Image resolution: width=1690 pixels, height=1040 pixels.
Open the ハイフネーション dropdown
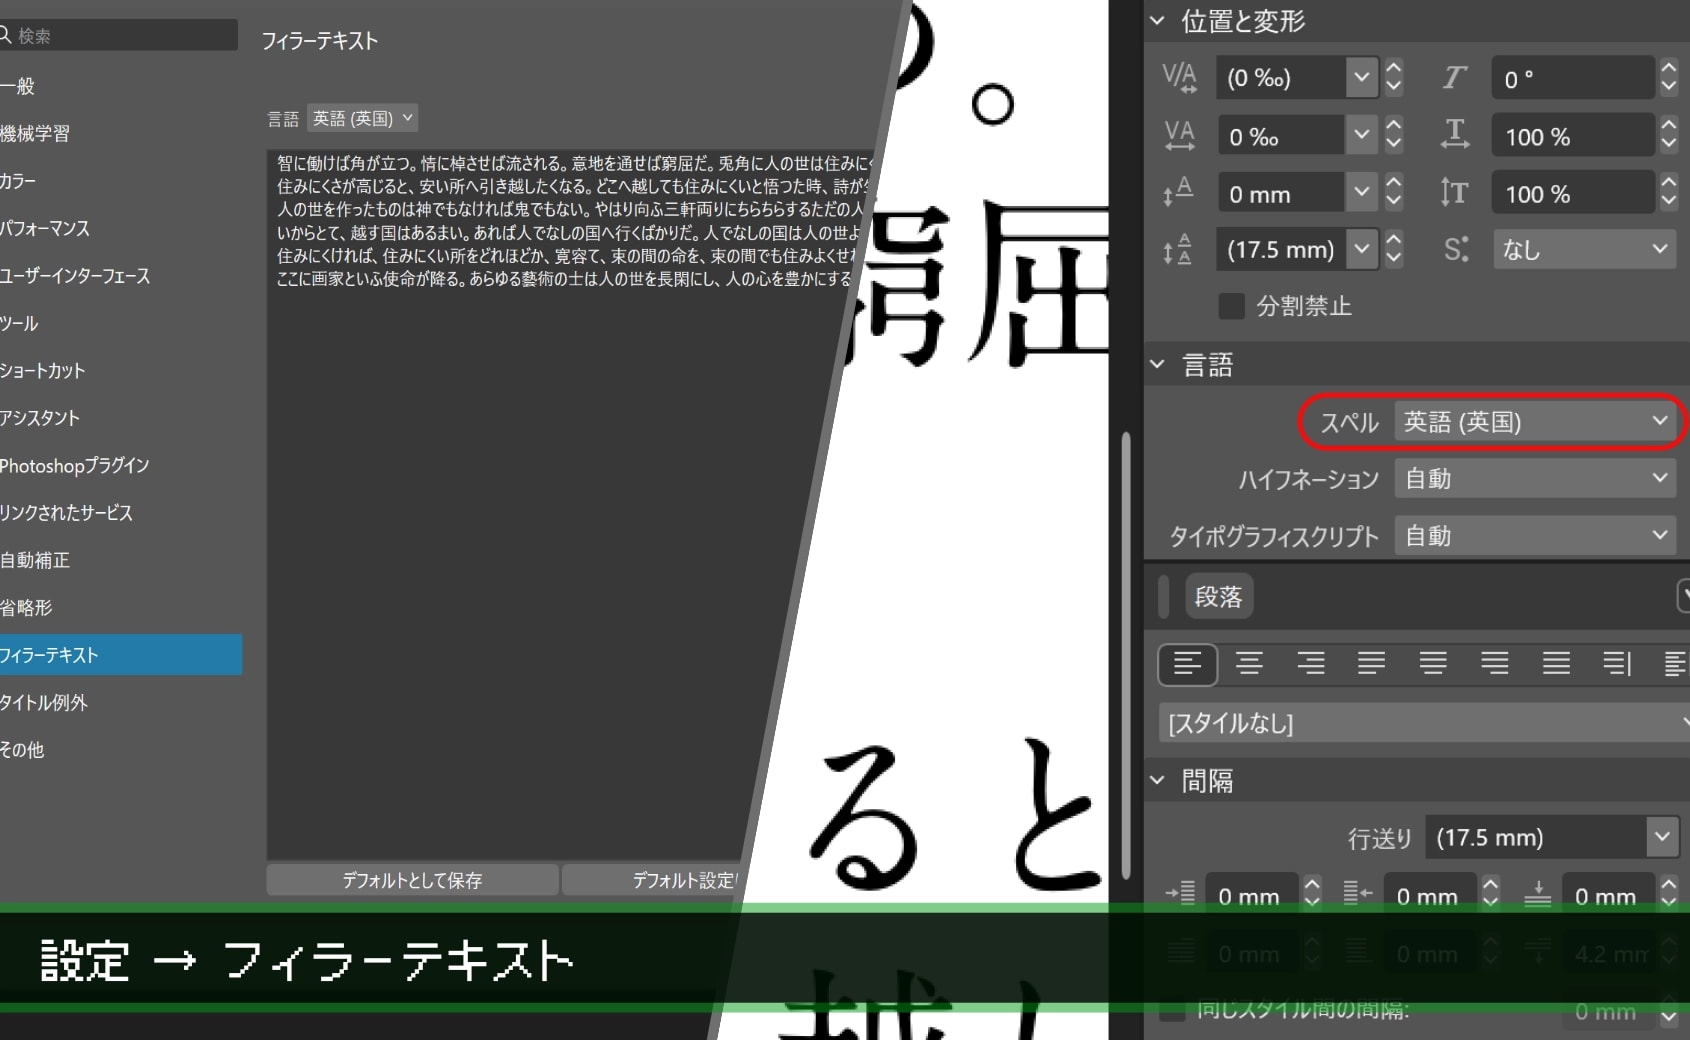point(1536,479)
